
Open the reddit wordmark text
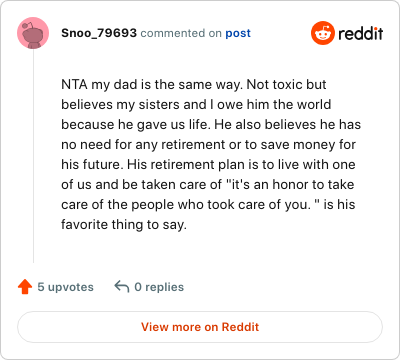pyautogui.click(x=361, y=33)
